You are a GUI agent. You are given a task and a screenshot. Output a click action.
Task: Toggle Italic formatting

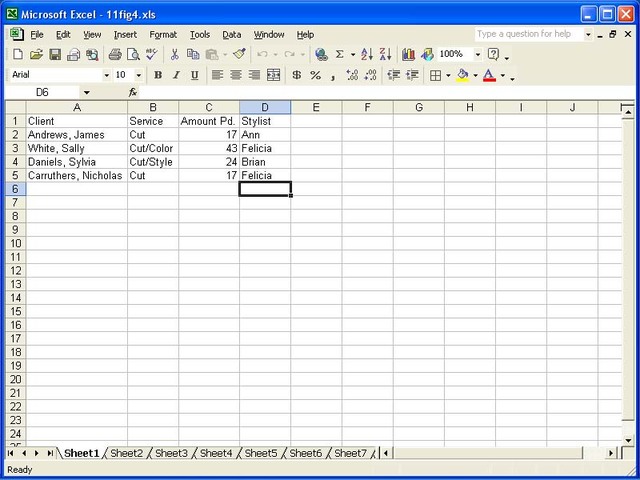point(176,75)
